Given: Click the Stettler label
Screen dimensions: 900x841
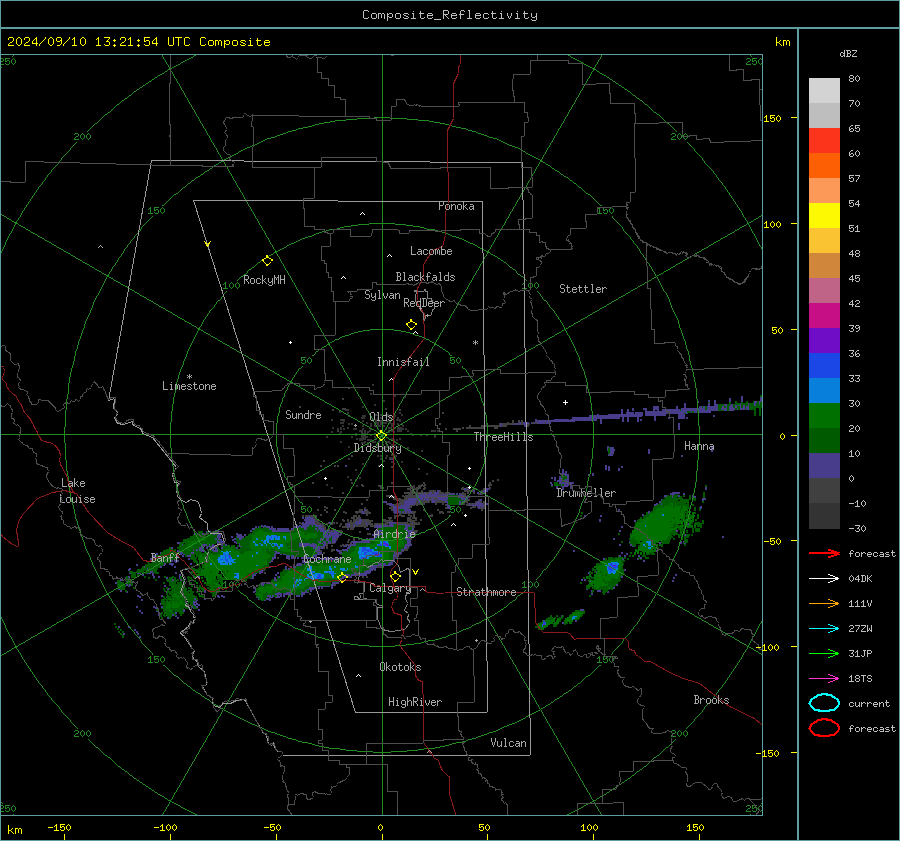Looking at the screenshot, I should tap(583, 289).
